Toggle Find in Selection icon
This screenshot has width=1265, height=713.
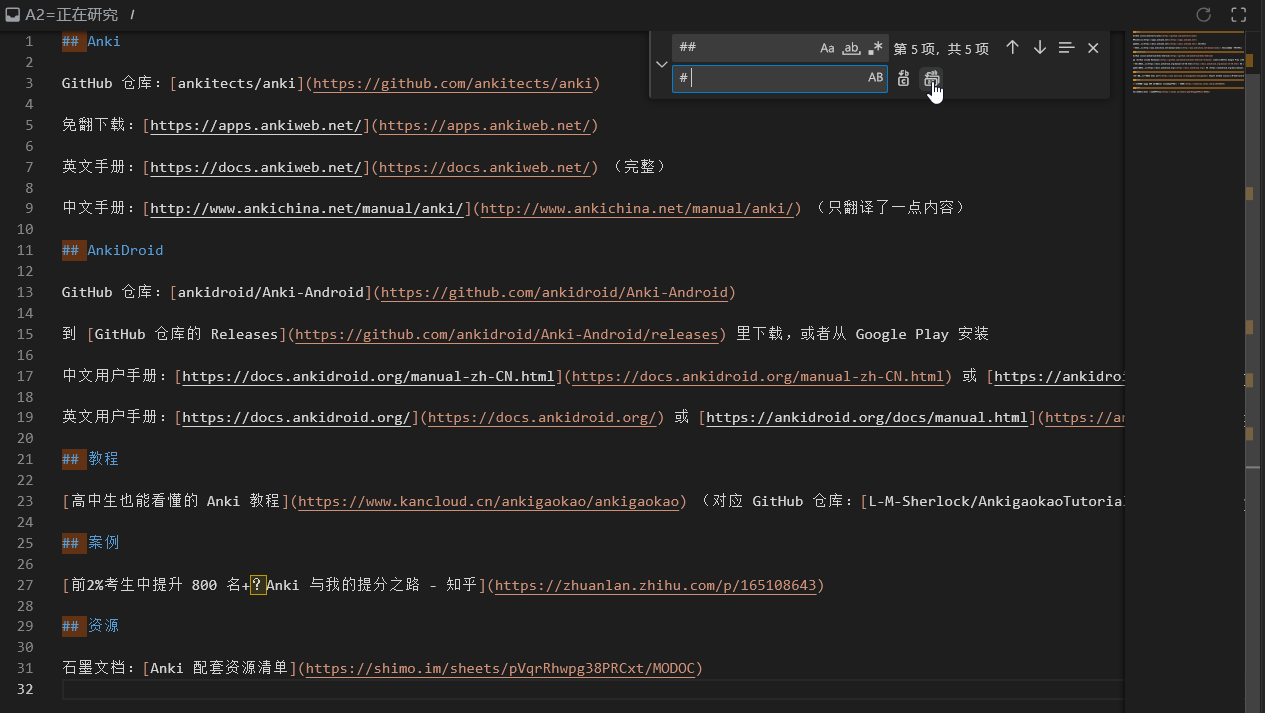pos(1066,48)
